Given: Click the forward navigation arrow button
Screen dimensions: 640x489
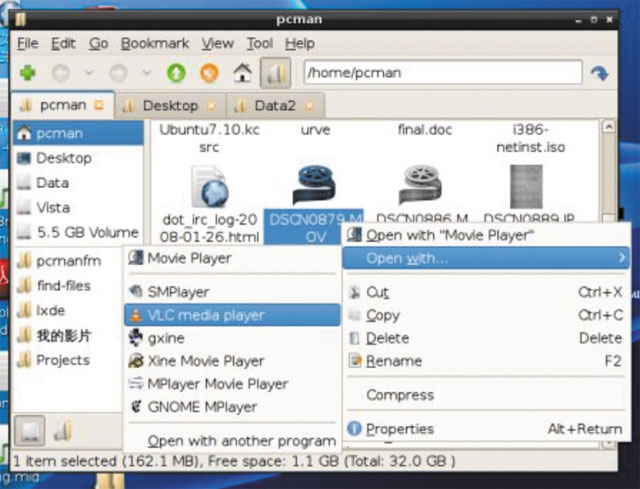Looking at the screenshot, I should point(118,73).
